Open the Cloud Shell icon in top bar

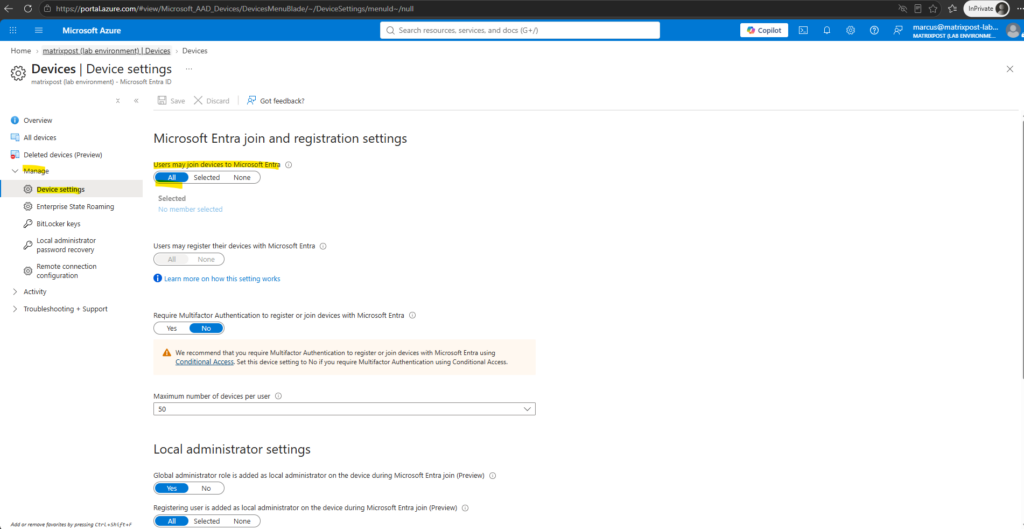(x=804, y=30)
